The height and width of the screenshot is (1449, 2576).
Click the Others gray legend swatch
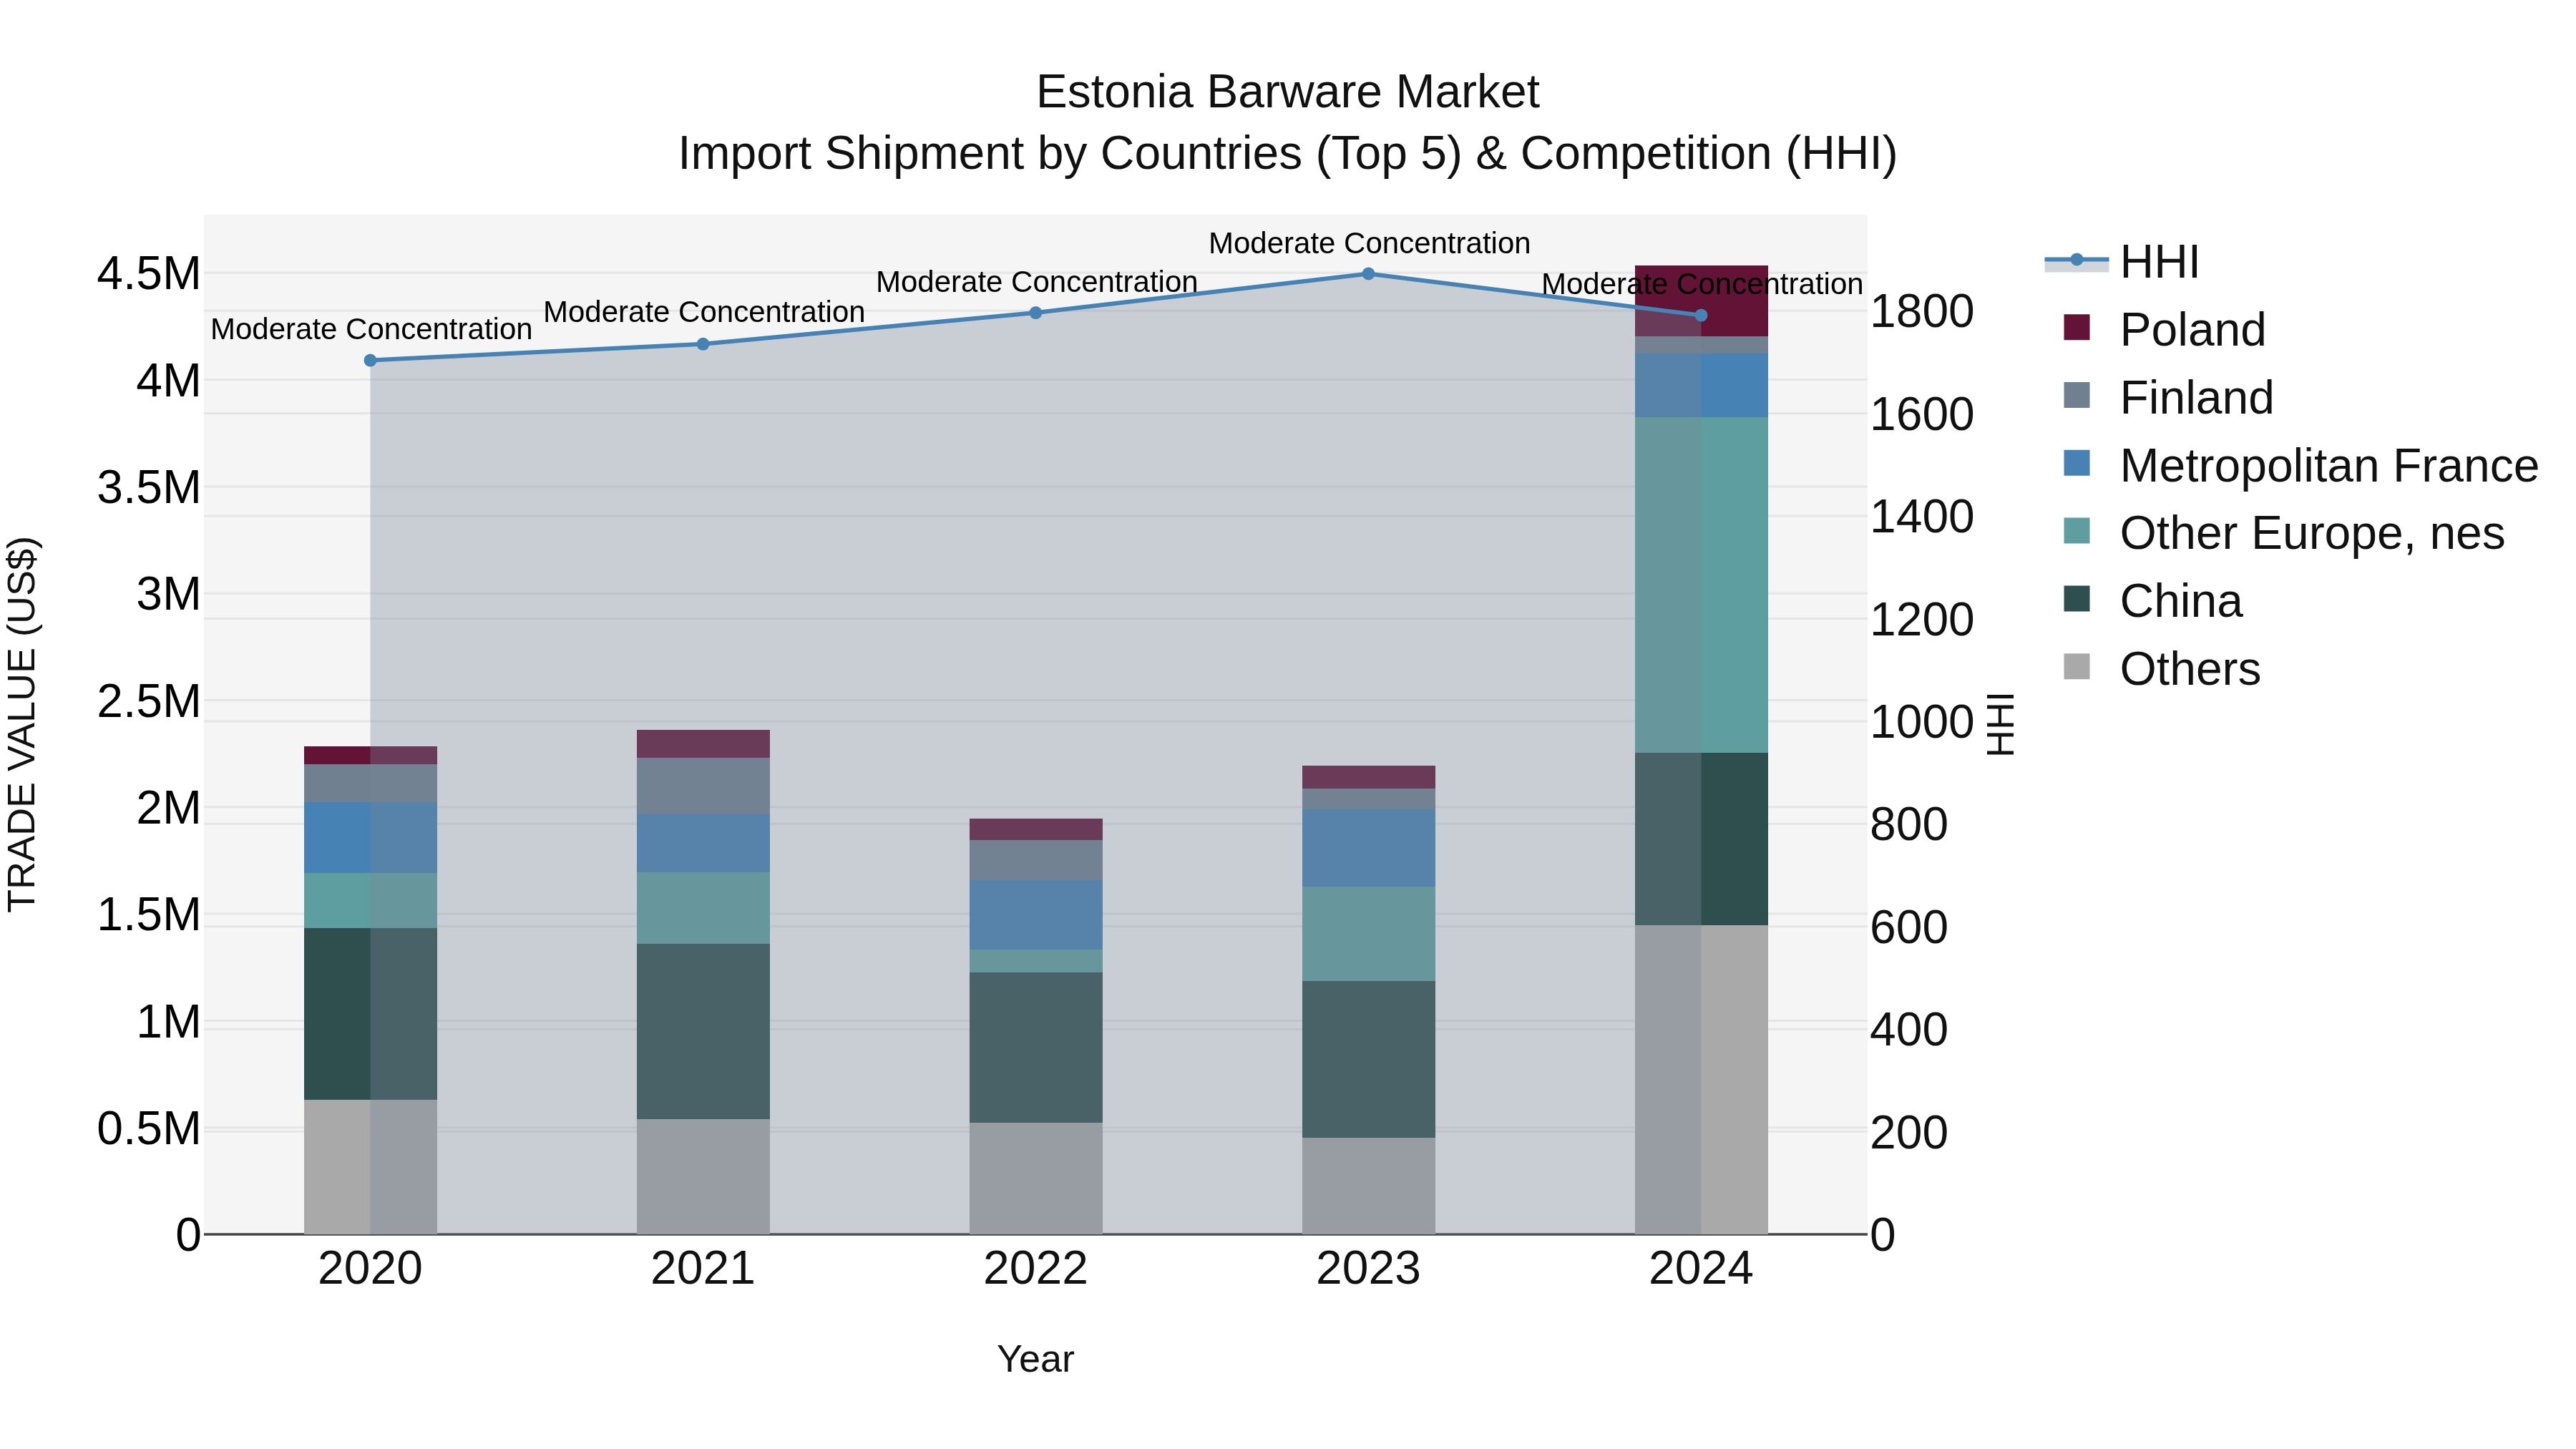[2077, 667]
